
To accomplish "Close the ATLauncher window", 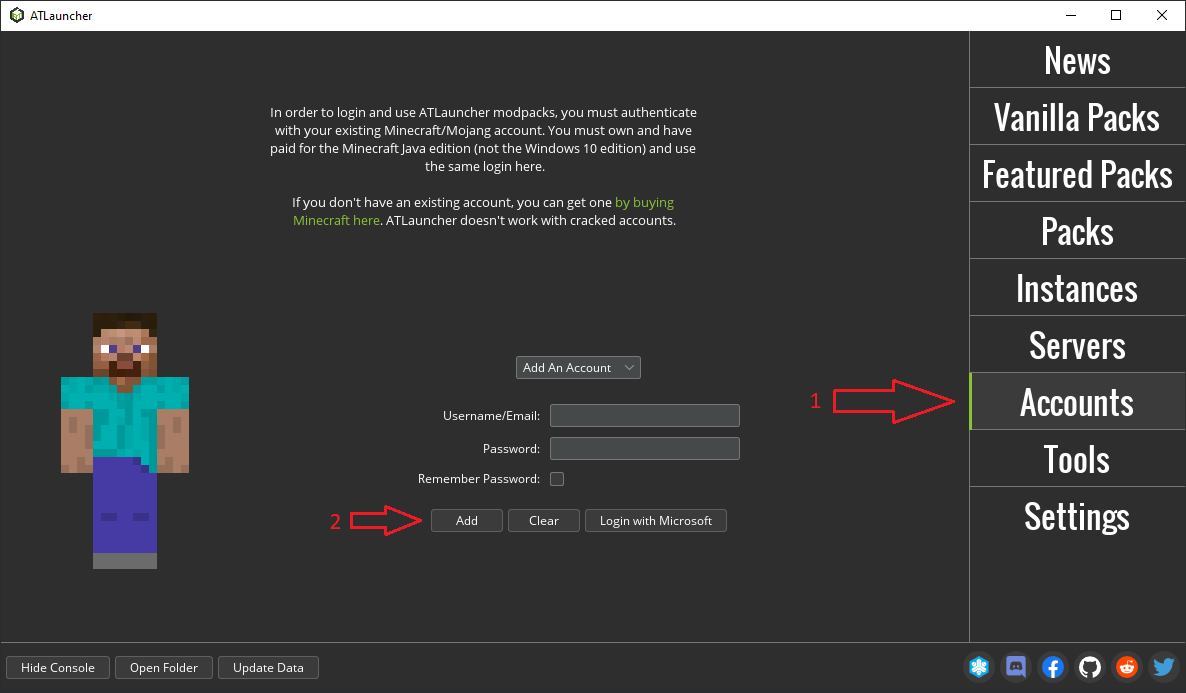I will click(1162, 15).
